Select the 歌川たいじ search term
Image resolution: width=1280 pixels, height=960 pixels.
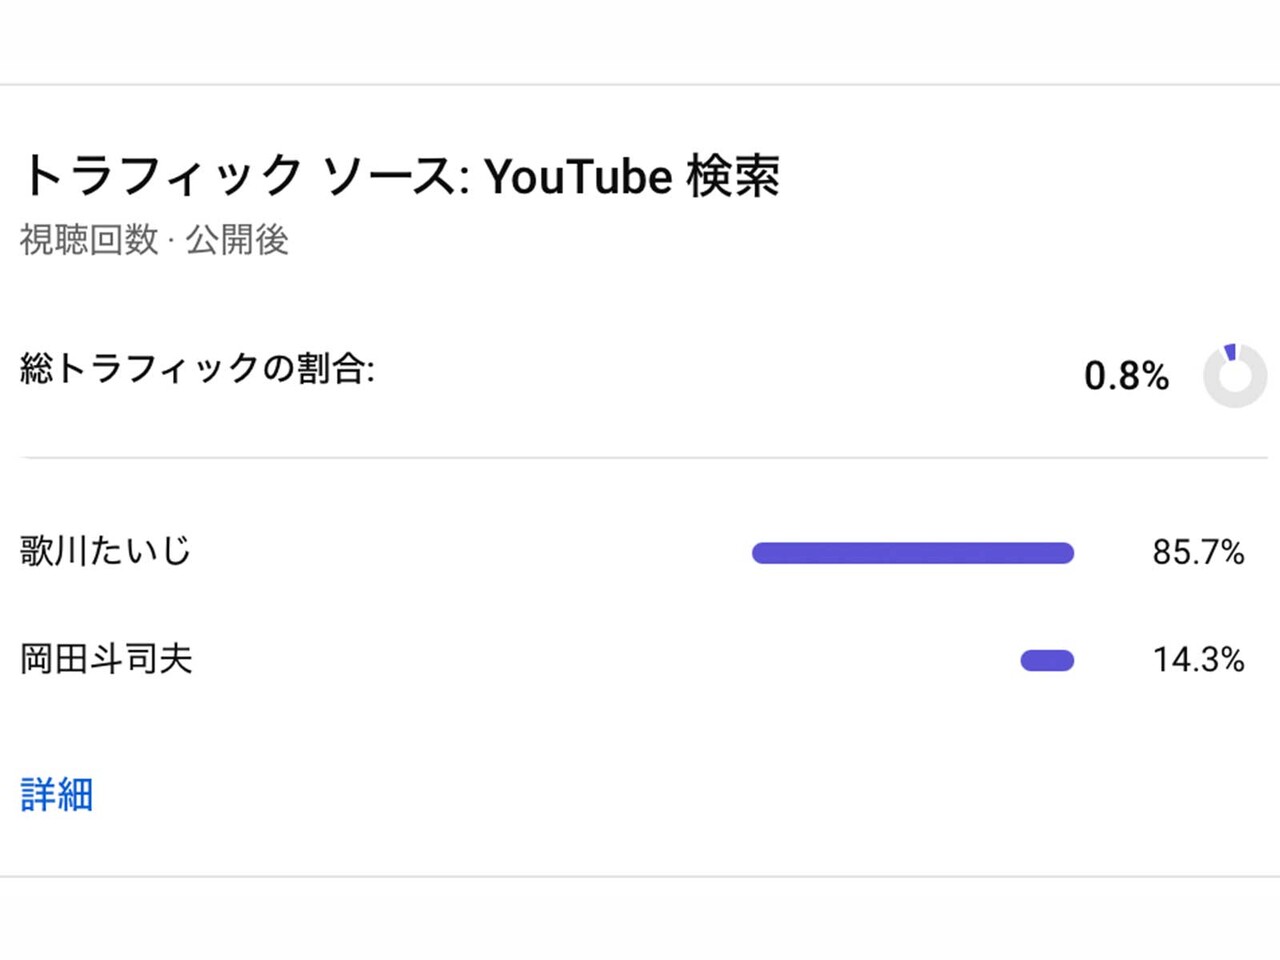coord(105,551)
